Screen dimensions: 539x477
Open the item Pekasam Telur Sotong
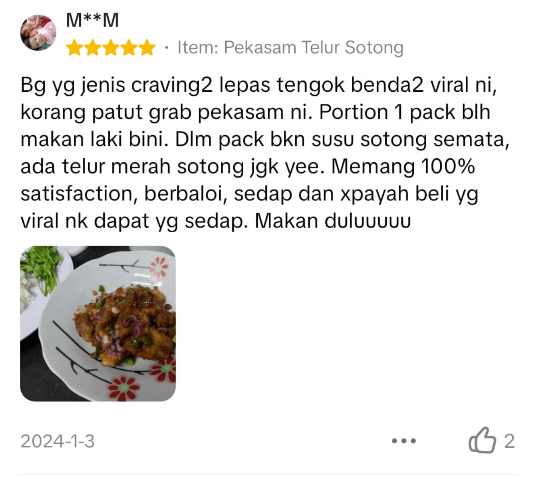pos(314,48)
